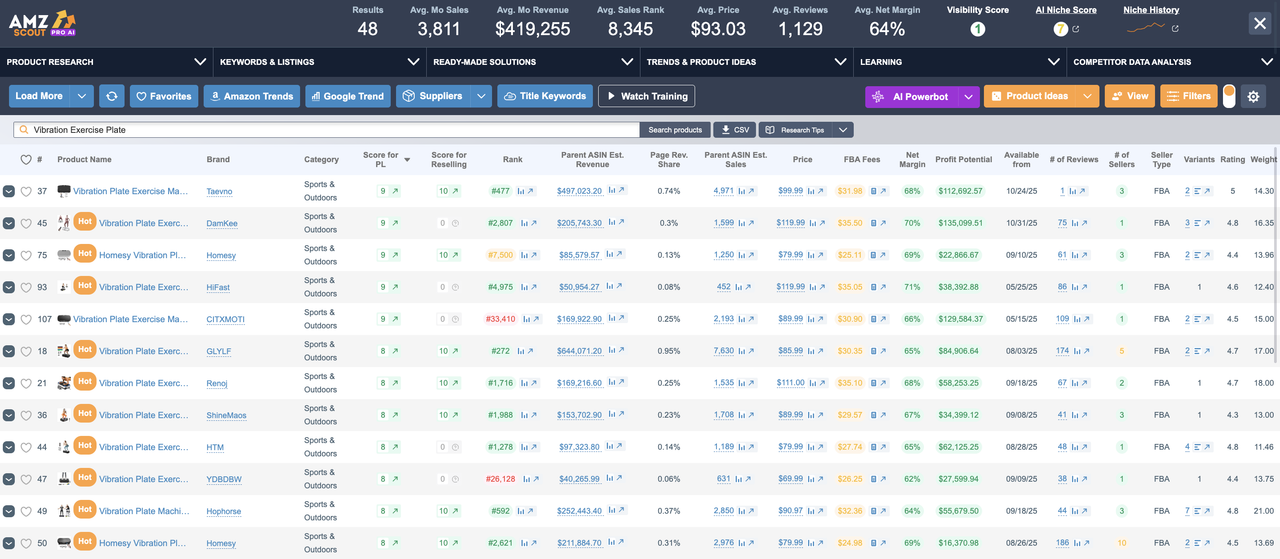Open variants list icon in HTM row
Viewport: 1280px width, 559px height.
click(1197, 447)
